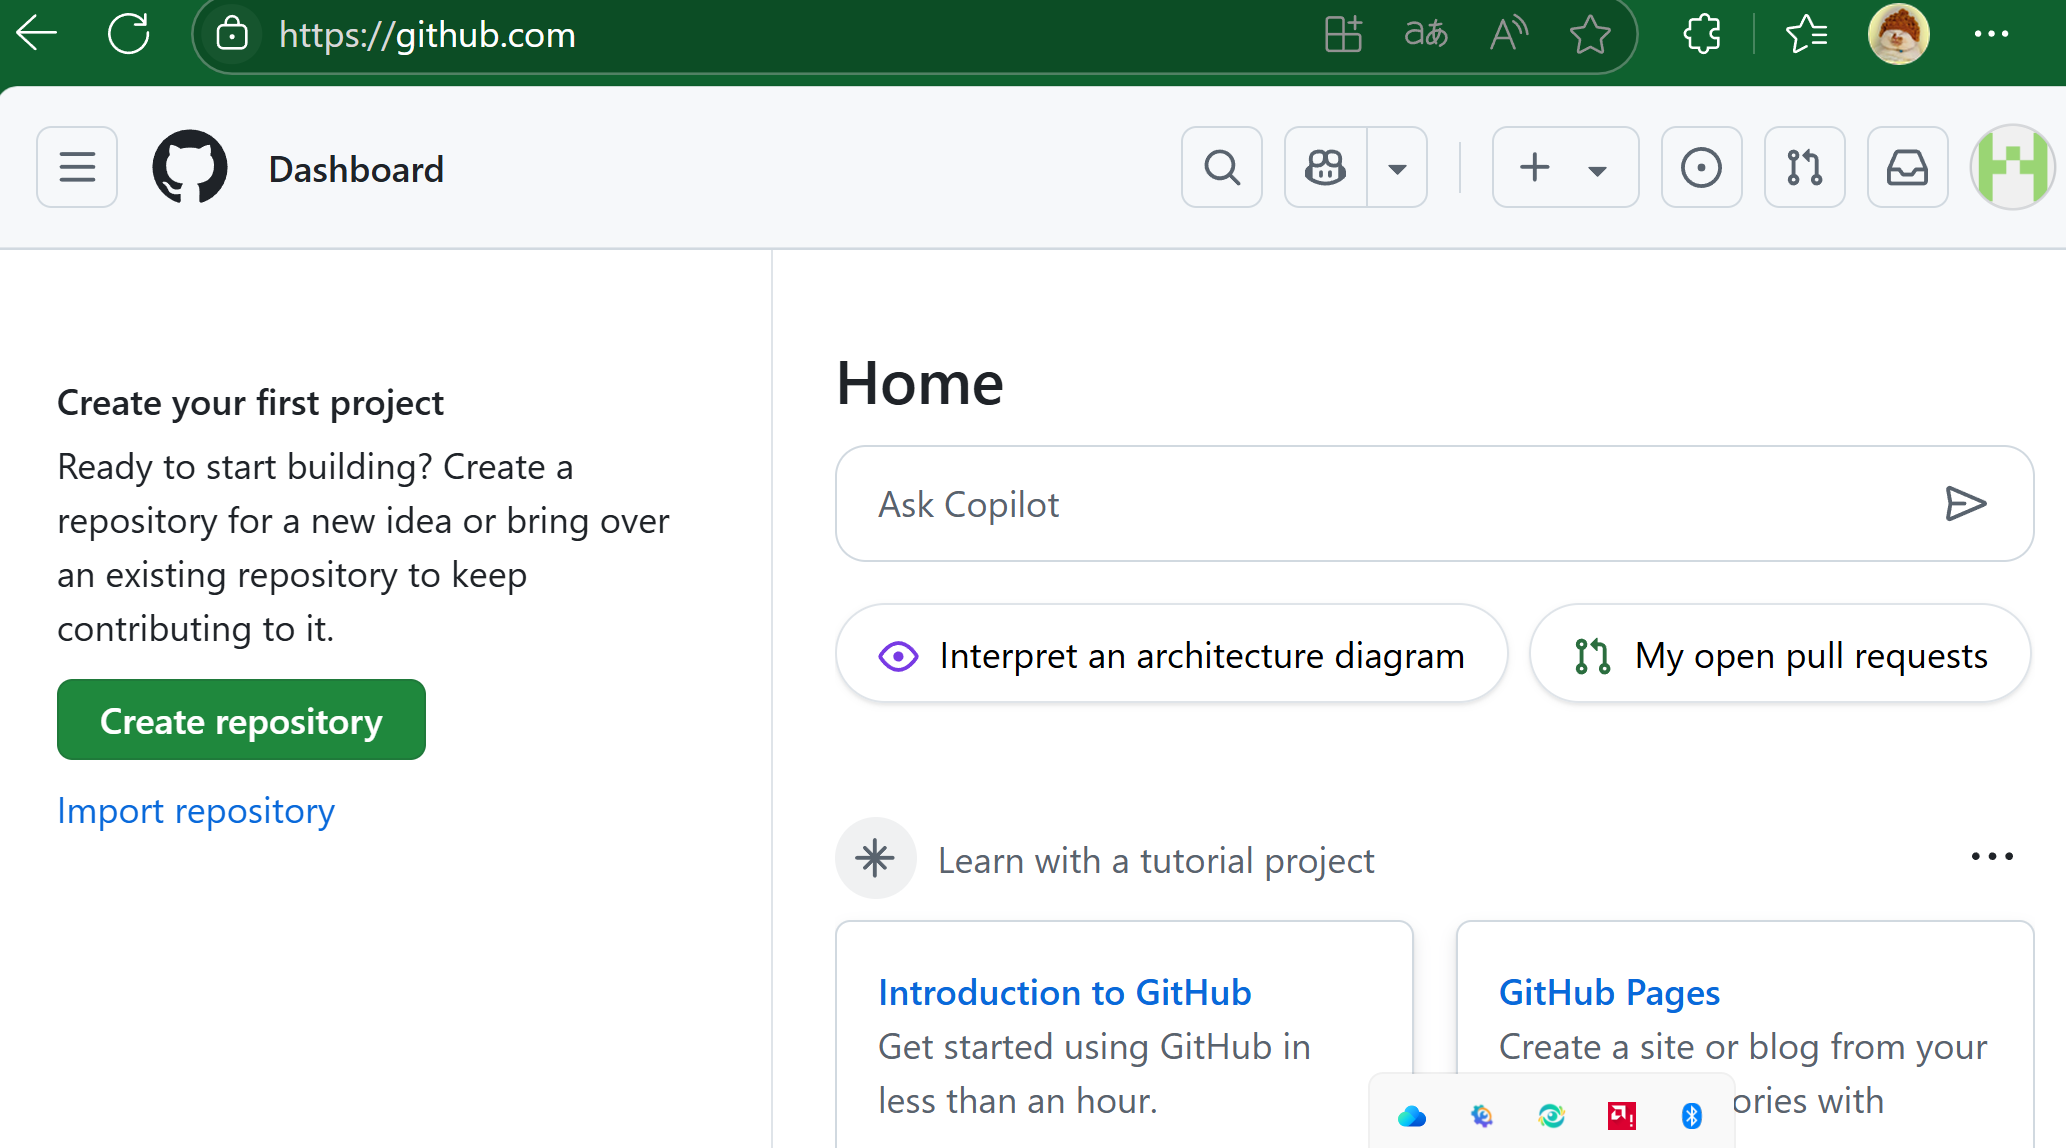This screenshot has height=1148, width=2066.
Task: Open Copilot chat icon in header
Action: point(1326,167)
